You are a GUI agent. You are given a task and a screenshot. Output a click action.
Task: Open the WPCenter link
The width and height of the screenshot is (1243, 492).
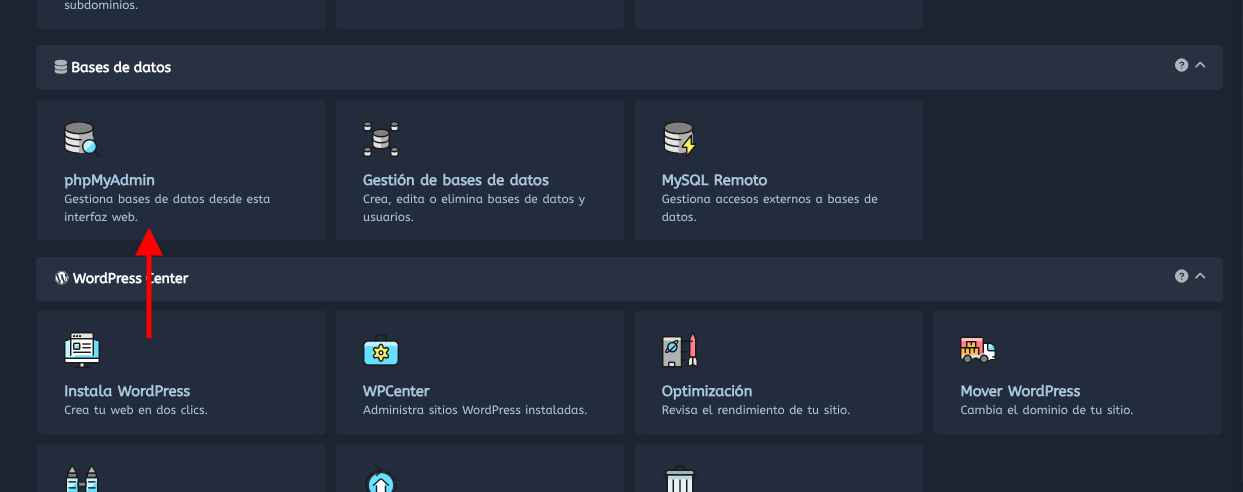(396, 391)
